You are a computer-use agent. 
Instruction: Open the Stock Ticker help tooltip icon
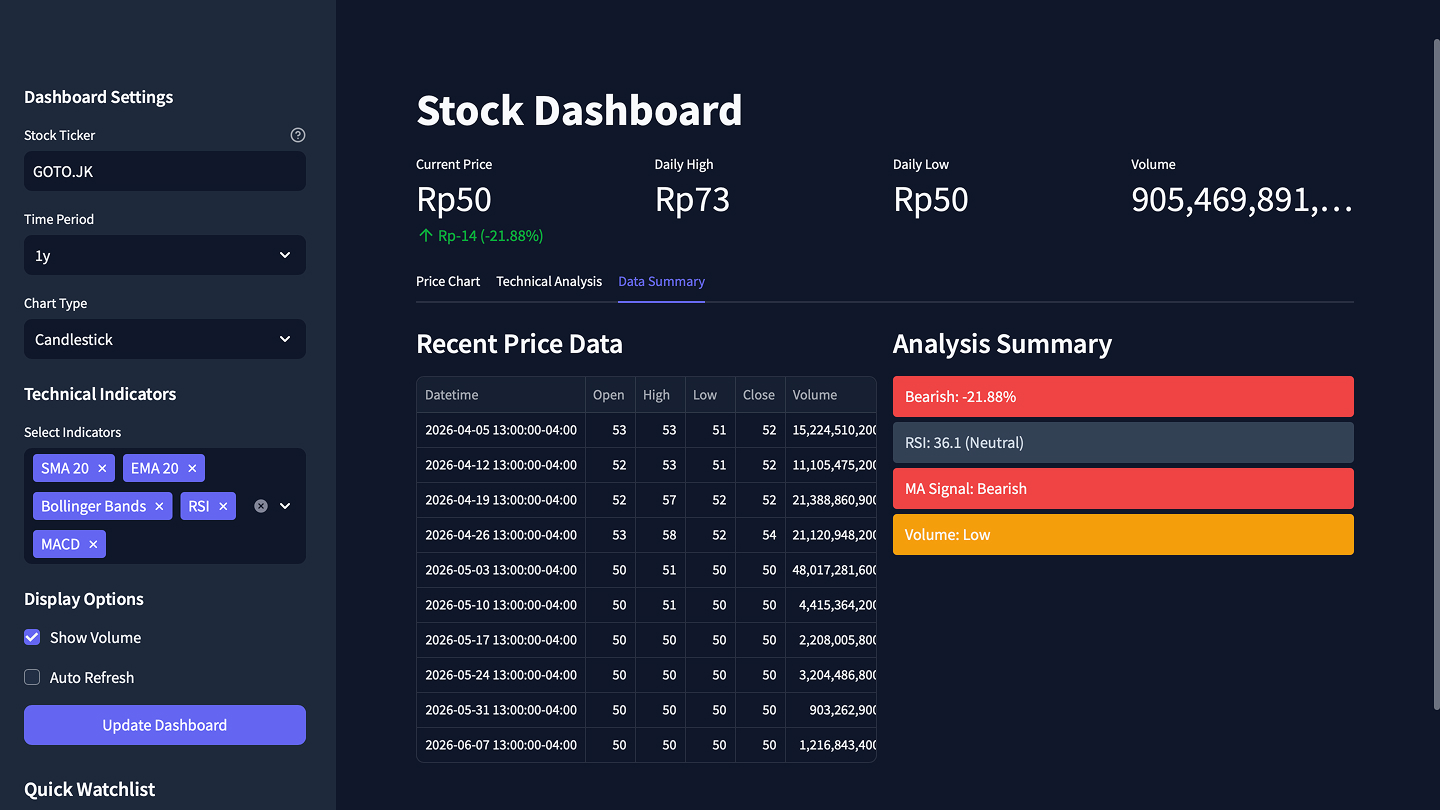click(x=297, y=135)
